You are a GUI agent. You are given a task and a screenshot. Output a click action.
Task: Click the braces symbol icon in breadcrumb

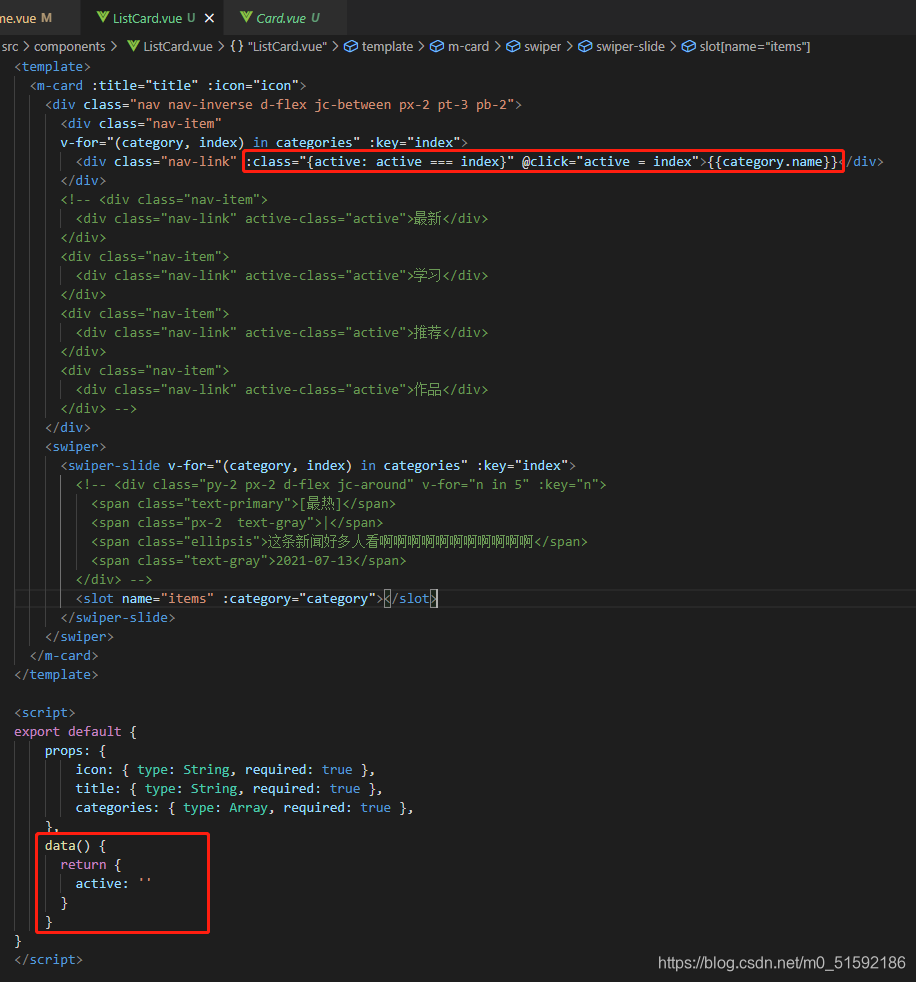coord(237,46)
